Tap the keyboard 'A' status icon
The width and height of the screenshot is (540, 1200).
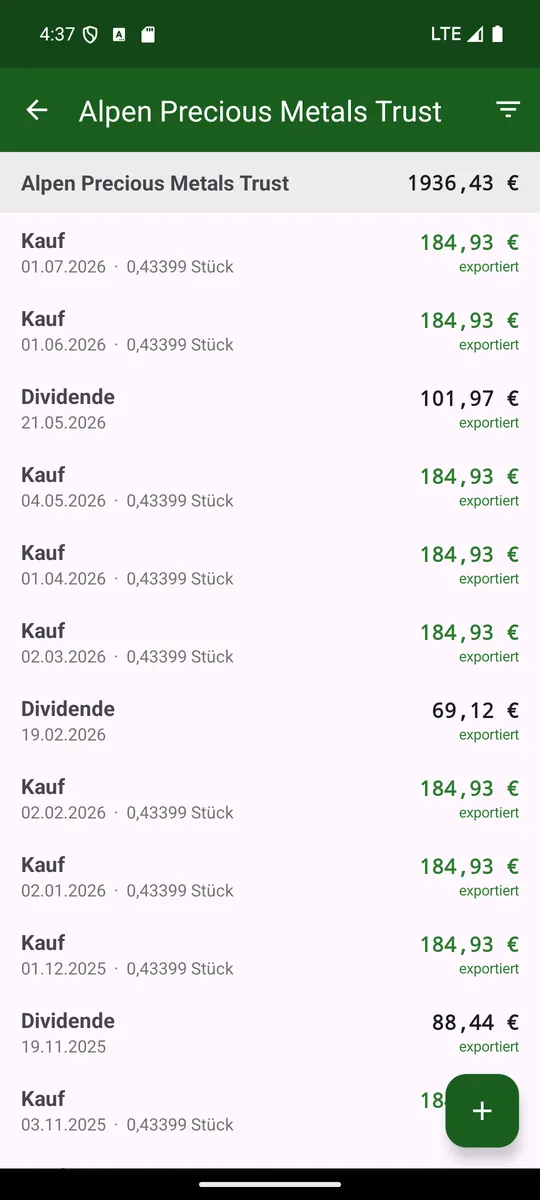point(119,34)
